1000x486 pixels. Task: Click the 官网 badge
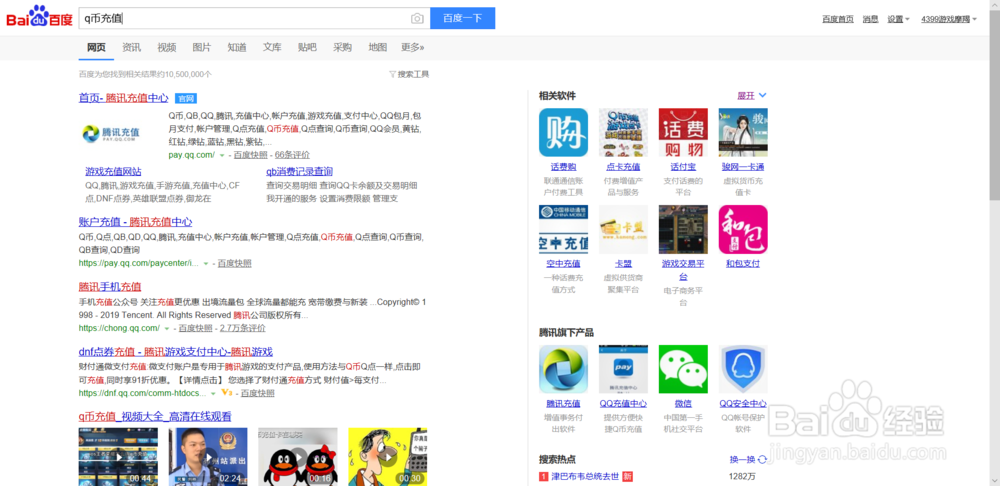[186, 98]
